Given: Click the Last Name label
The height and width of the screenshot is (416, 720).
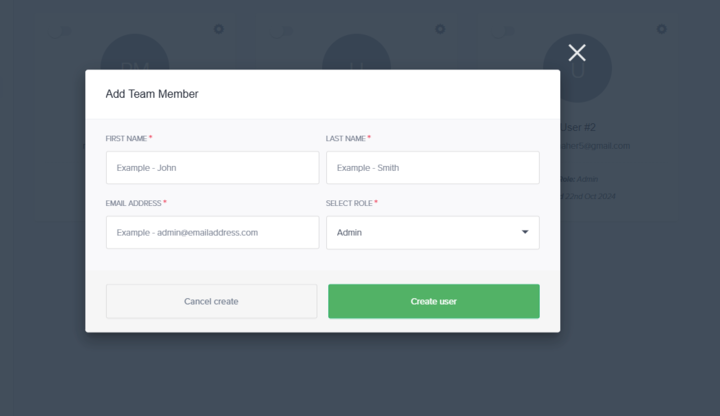Looking at the screenshot, I should [x=346, y=138].
